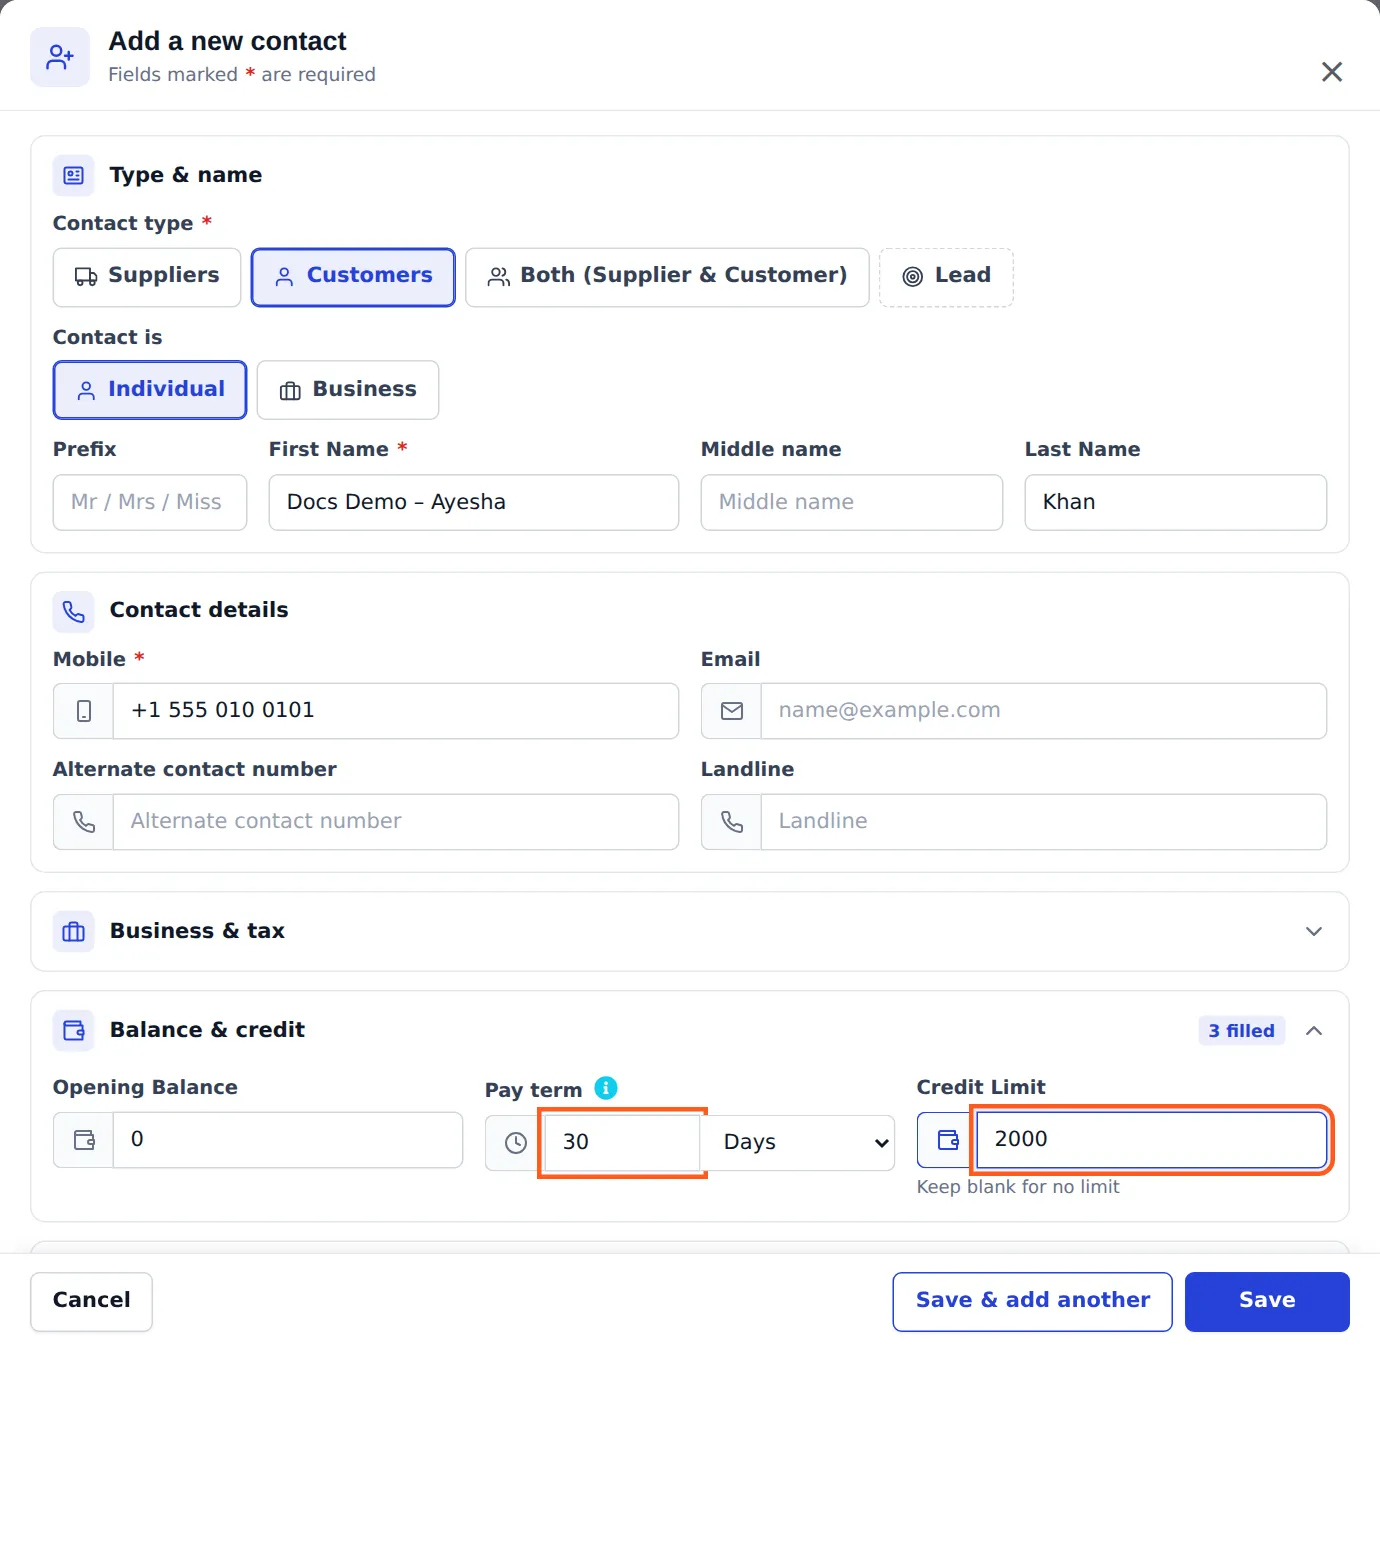
Task: Select Suppliers contact type
Action: 147,277
